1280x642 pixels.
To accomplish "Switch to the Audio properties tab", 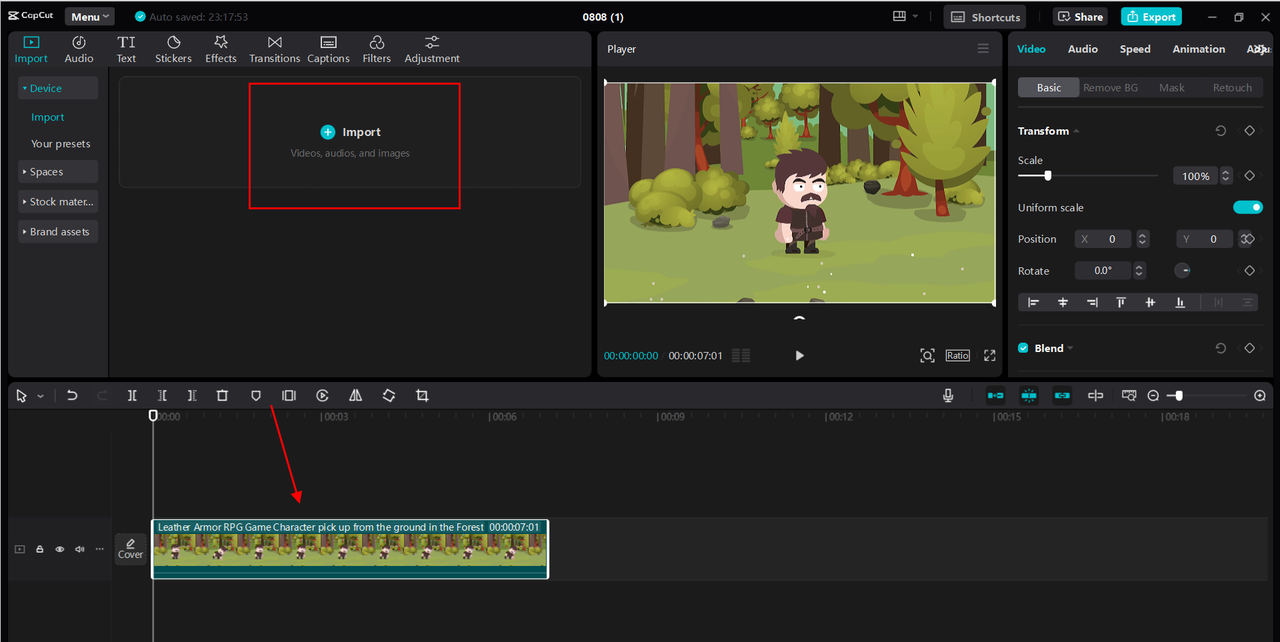I will (1083, 49).
